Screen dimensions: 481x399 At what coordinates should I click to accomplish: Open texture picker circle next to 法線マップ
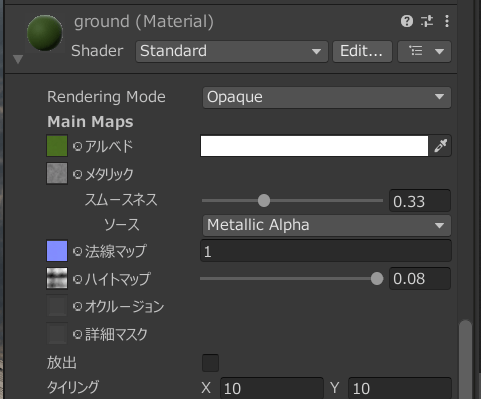[77, 251]
